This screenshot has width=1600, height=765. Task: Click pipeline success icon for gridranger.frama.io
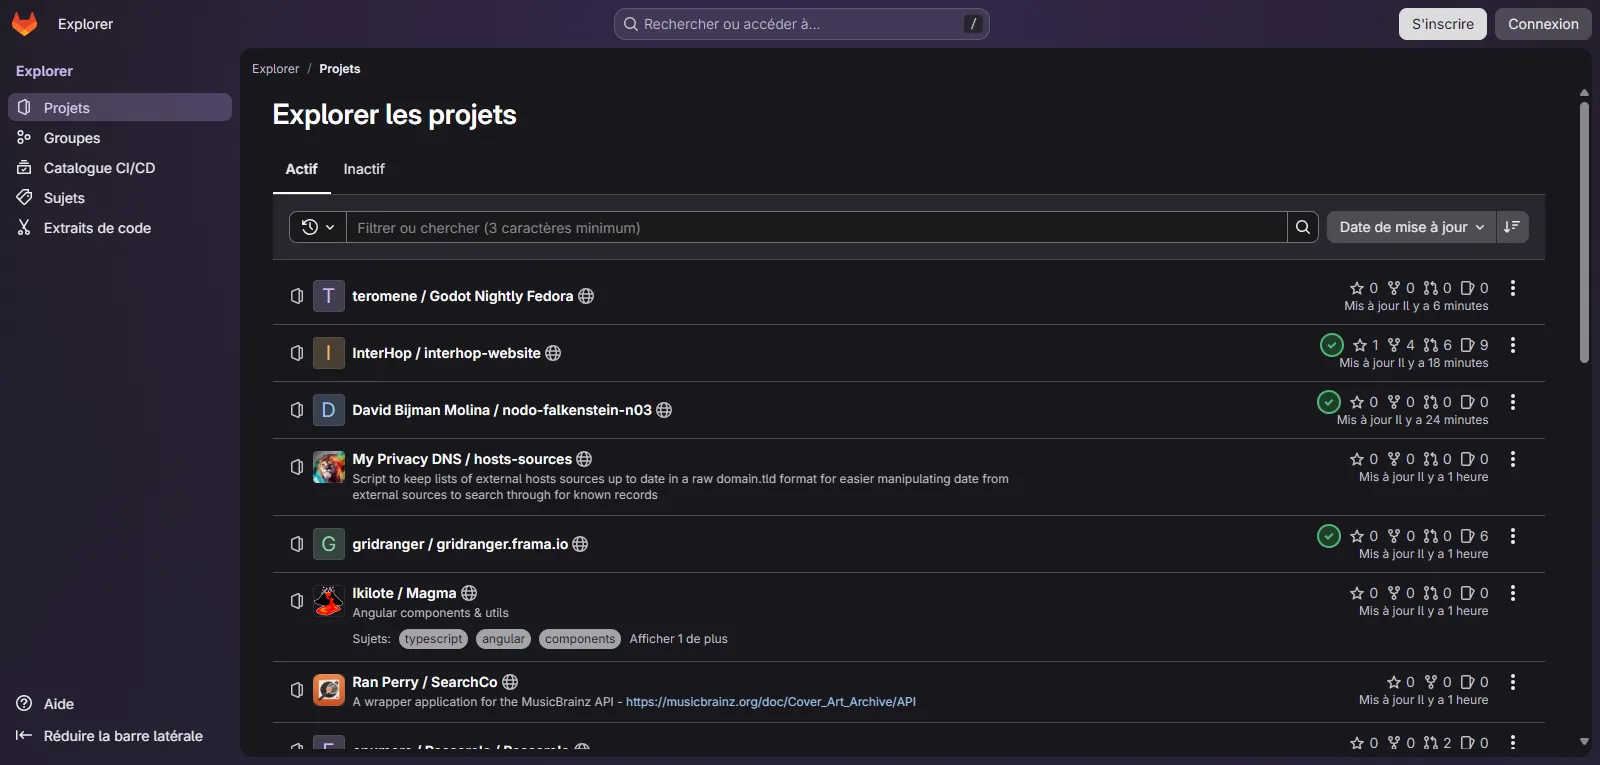coord(1328,536)
